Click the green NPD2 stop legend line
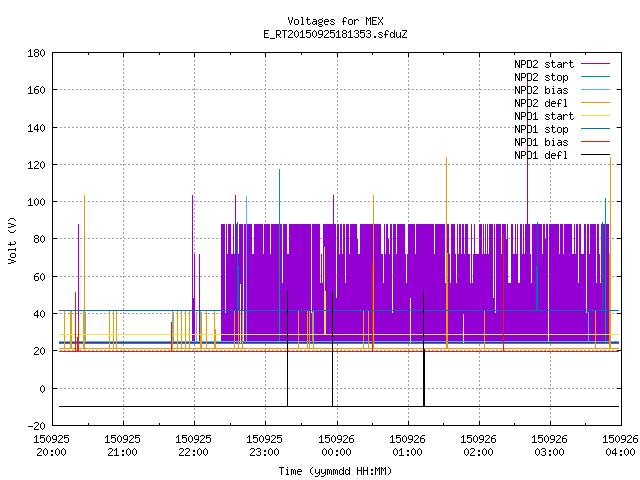This screenshot has height=480, width=640. (x=595, y=76)
